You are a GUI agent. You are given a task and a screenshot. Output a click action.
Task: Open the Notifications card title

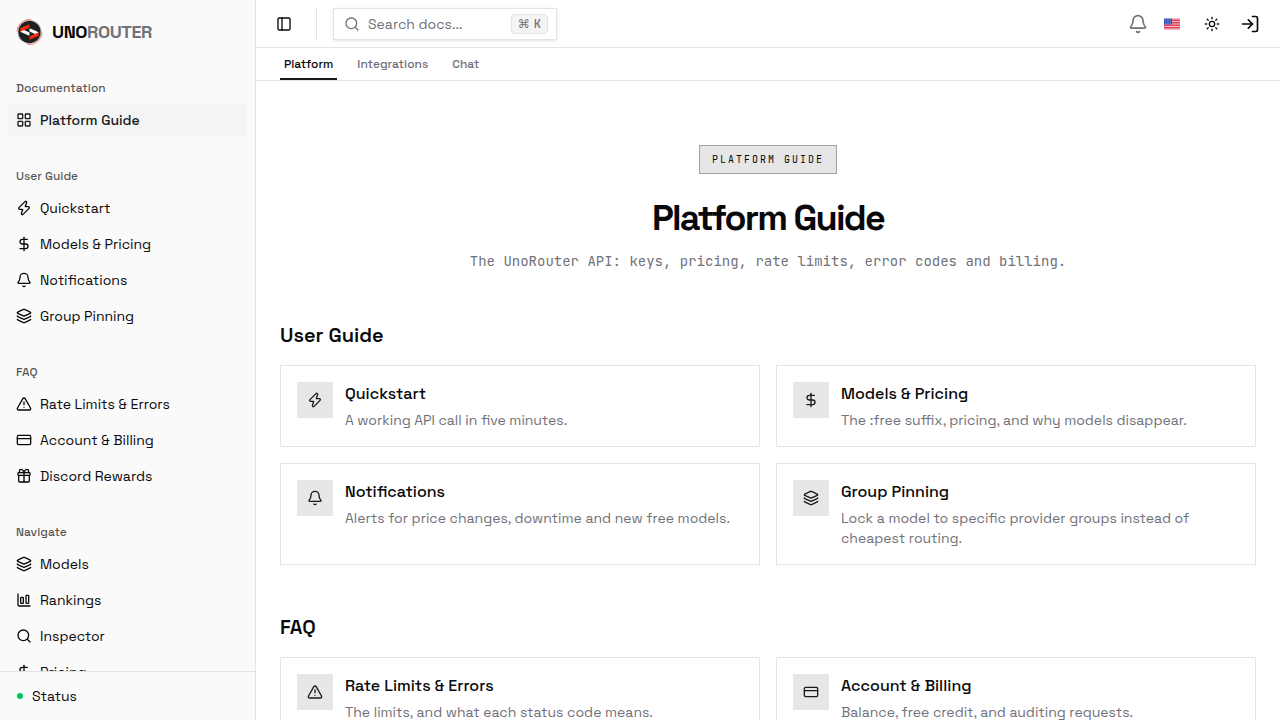[x=395, y=492]
